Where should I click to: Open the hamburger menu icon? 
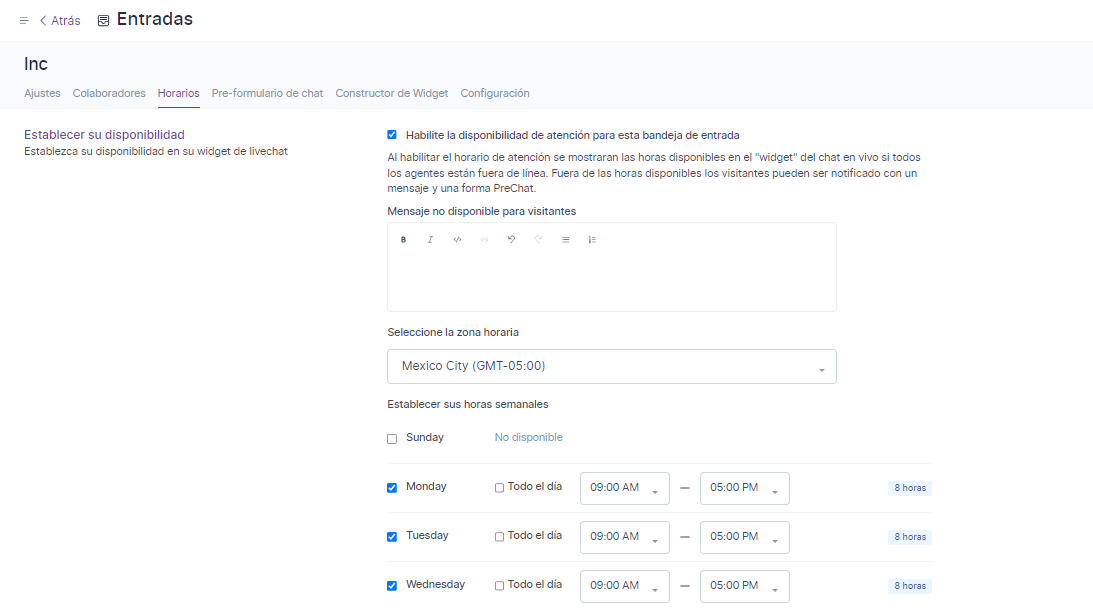tap(24, 21)
